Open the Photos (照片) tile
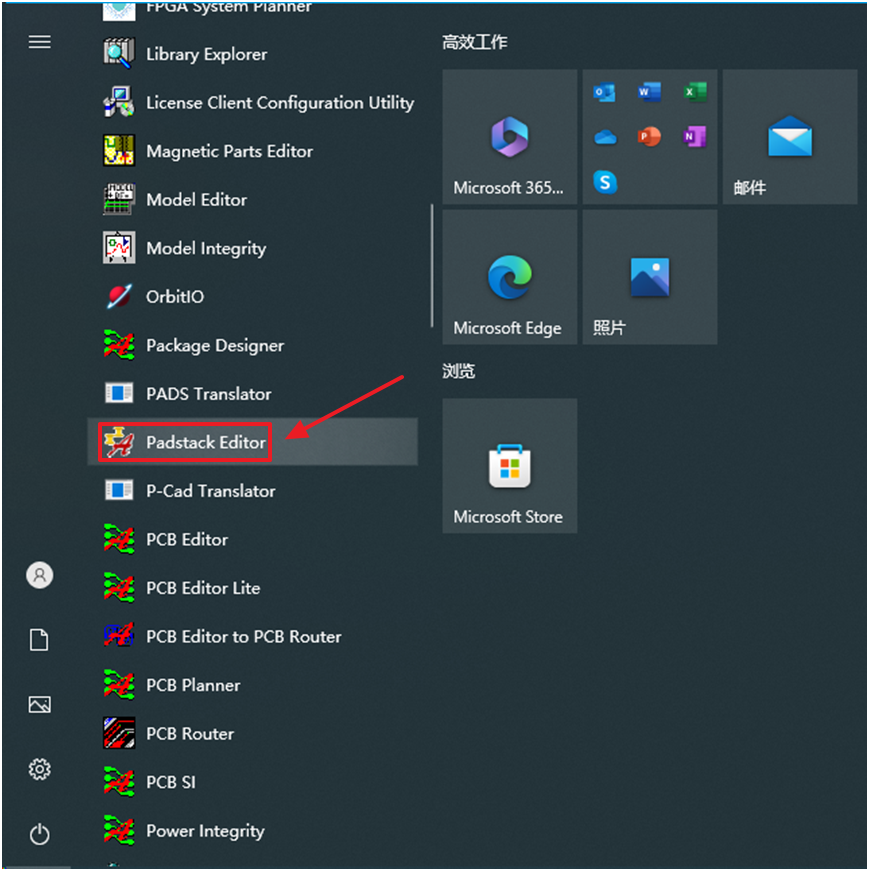Screen dimensions: 869x871 (x=649, y=278)
